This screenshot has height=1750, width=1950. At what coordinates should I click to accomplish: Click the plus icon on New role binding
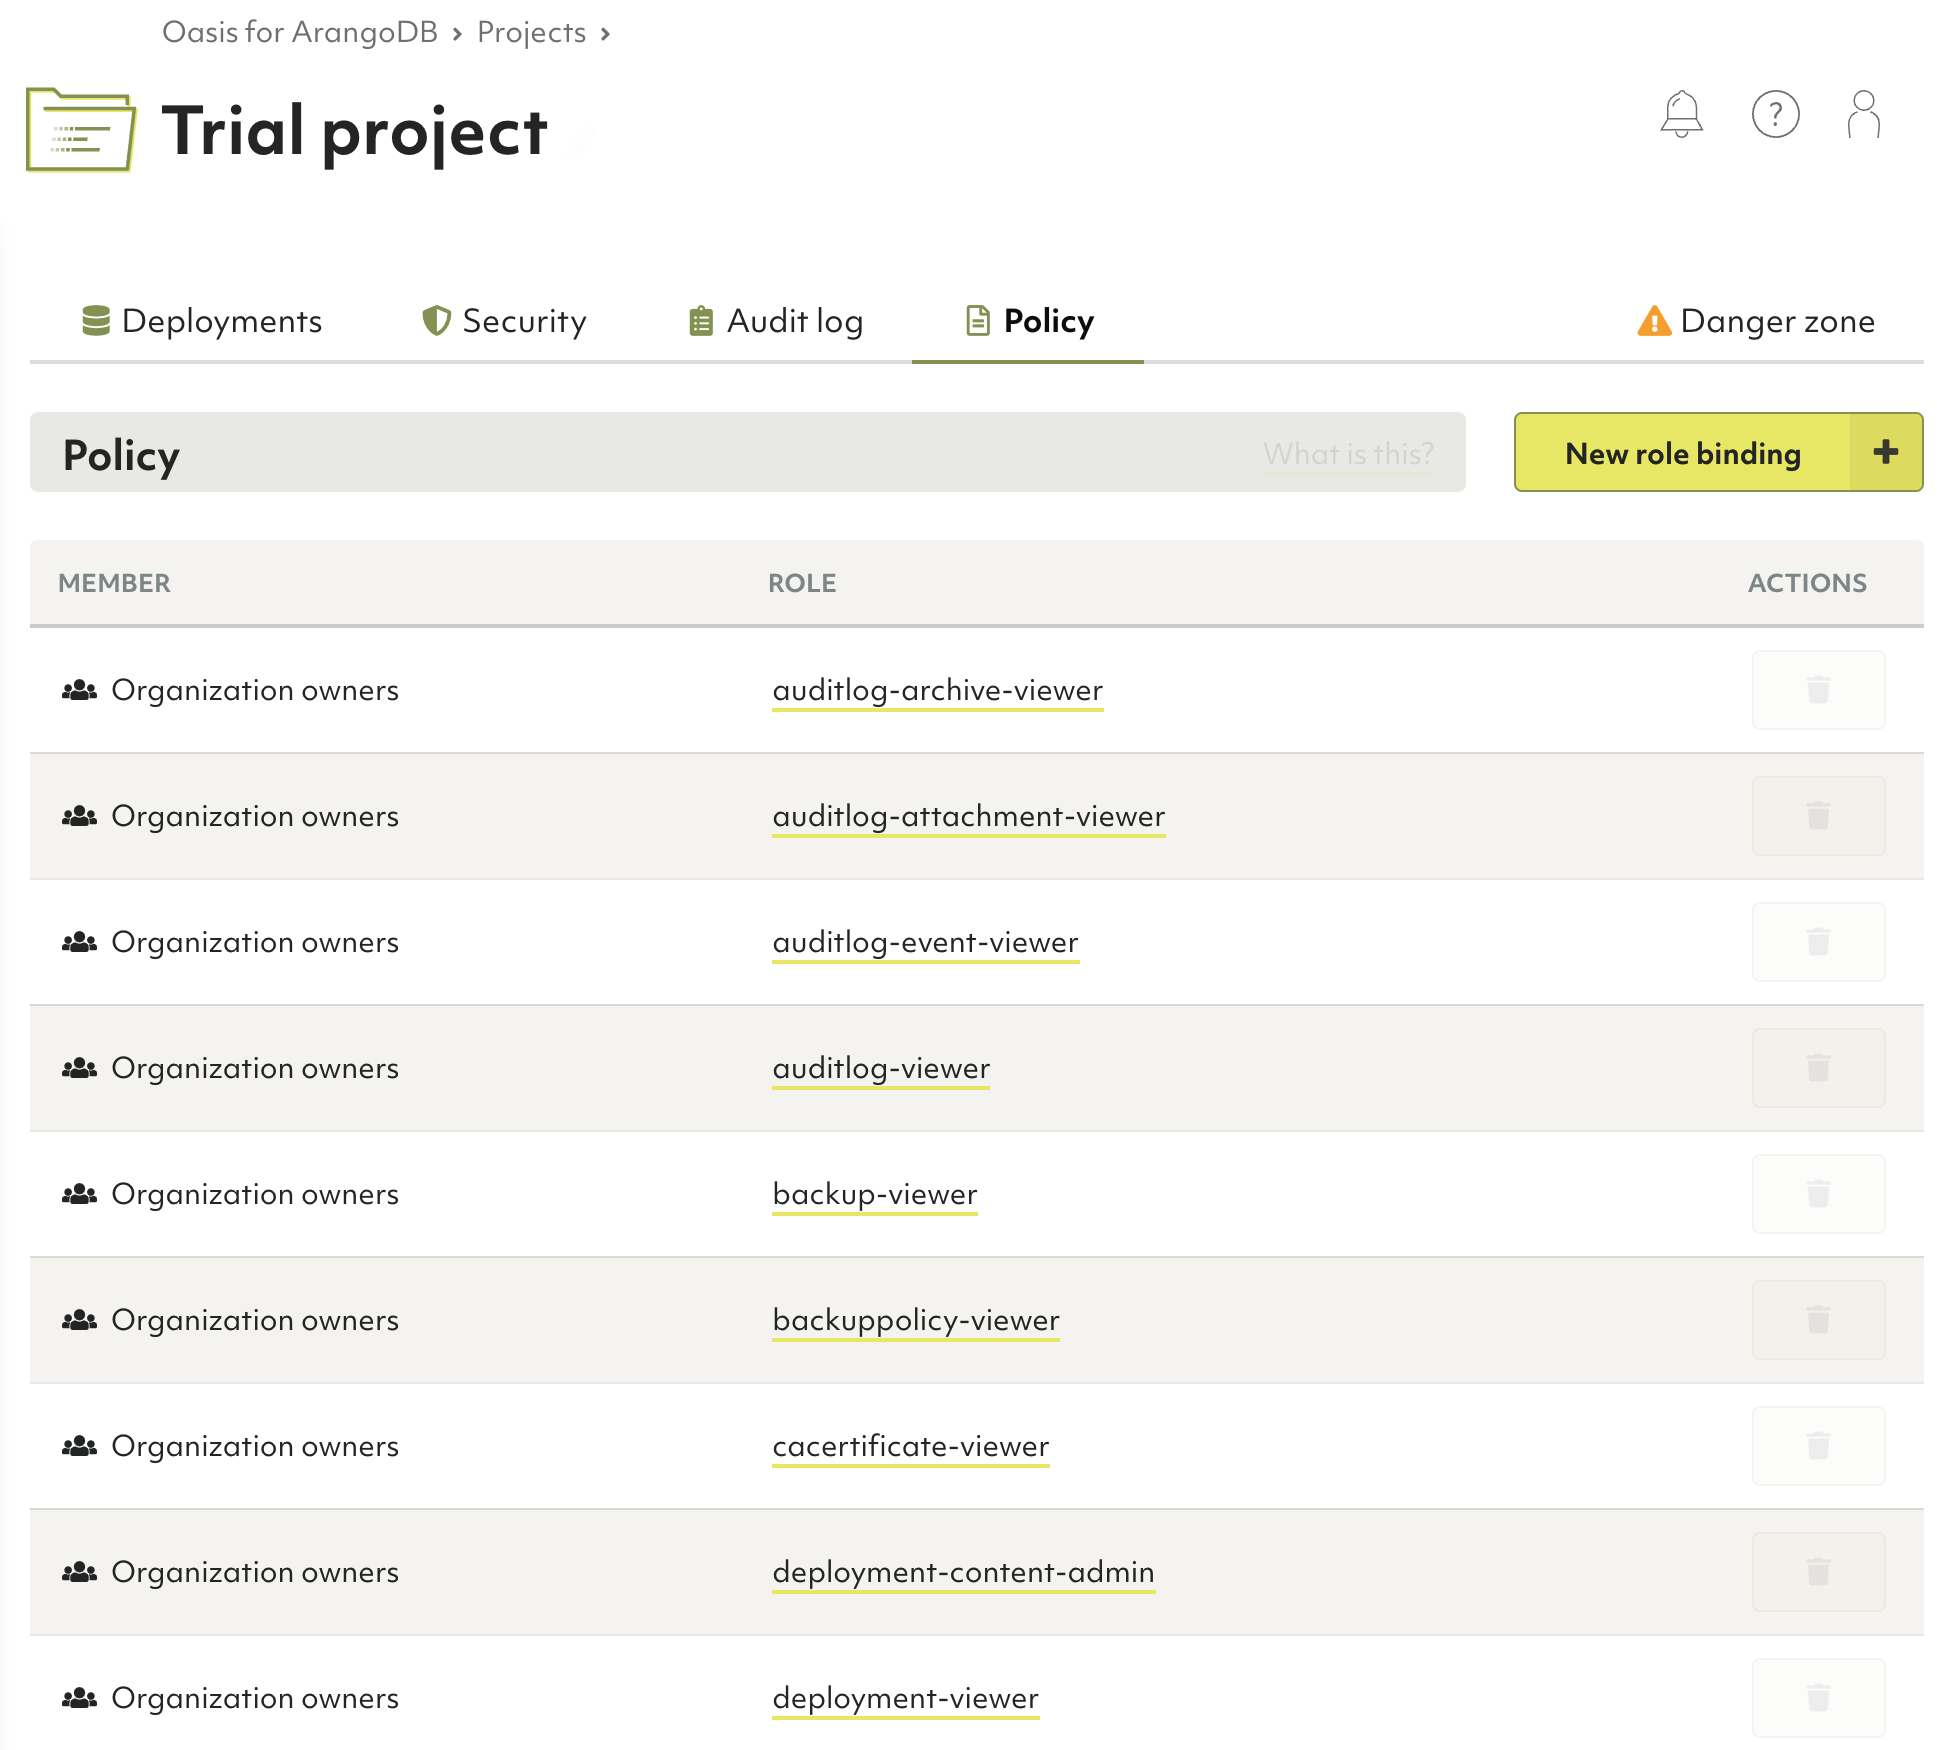coord(1885,452)
